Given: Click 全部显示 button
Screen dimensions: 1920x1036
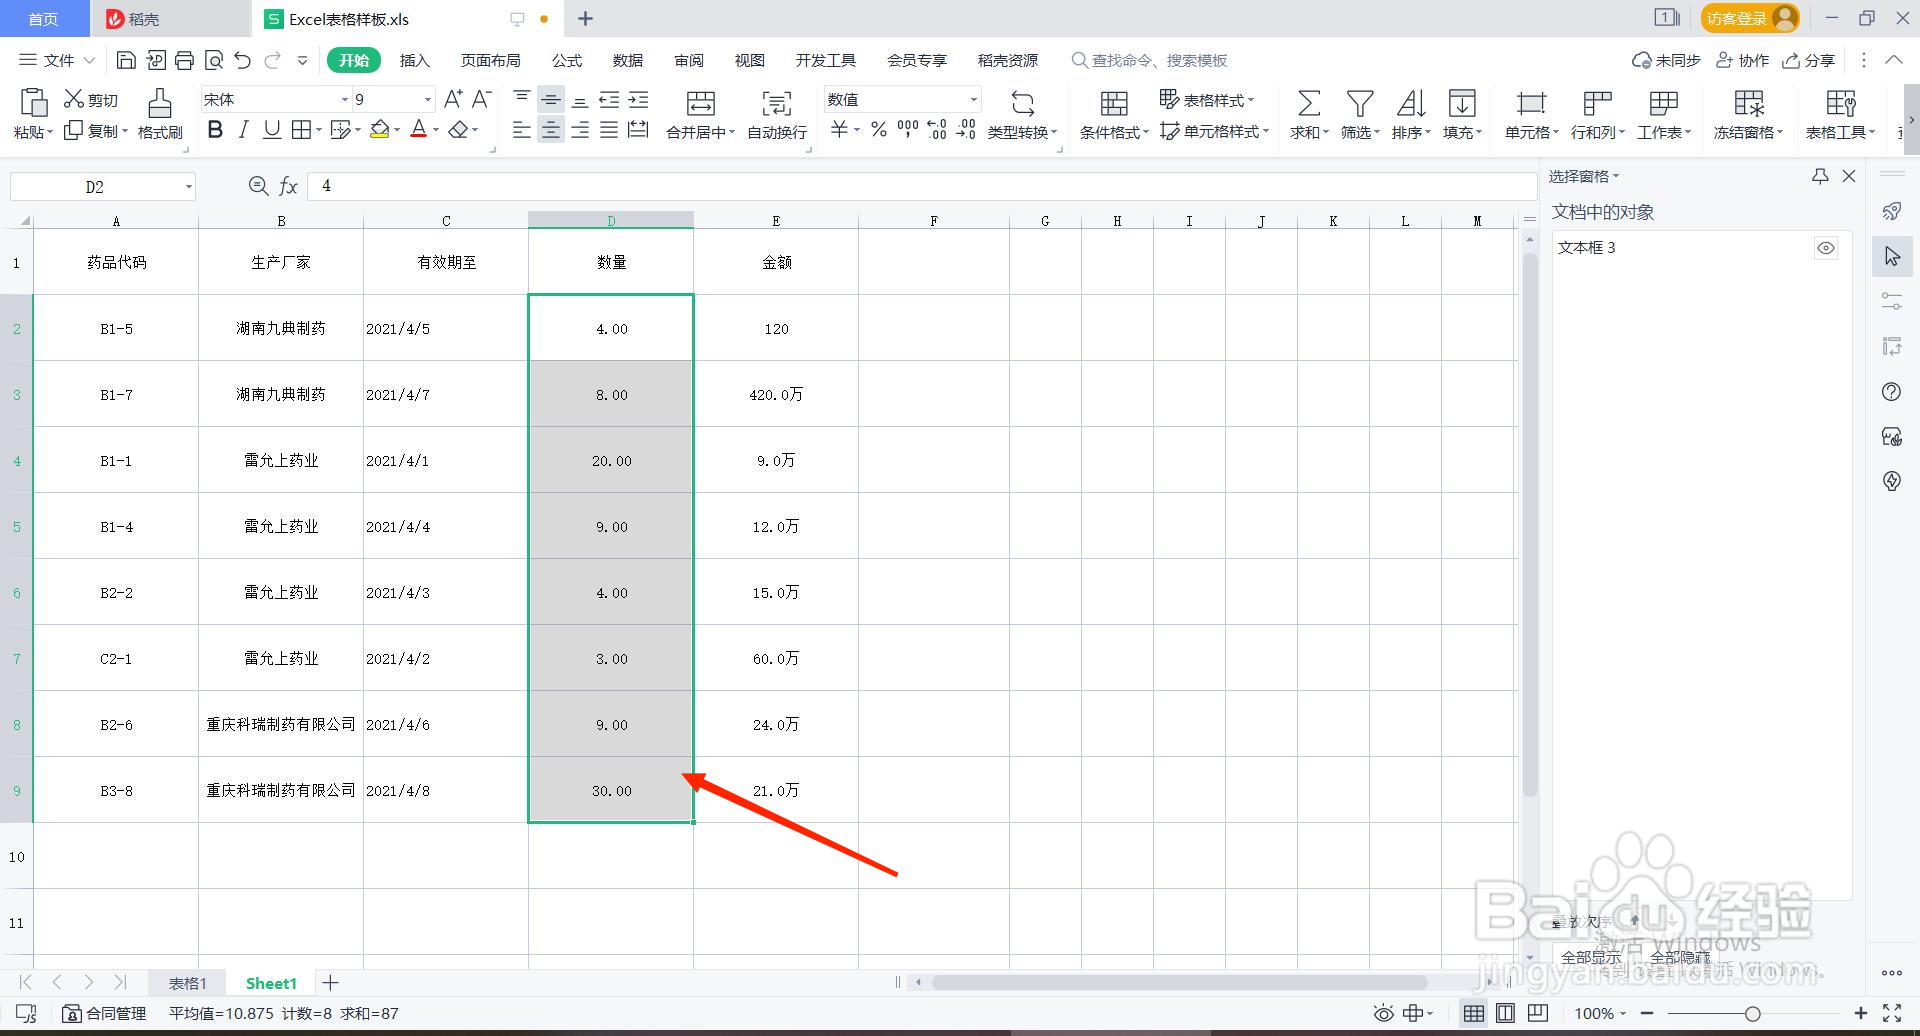Looking at the screenshot, I should coord(1590,957).
